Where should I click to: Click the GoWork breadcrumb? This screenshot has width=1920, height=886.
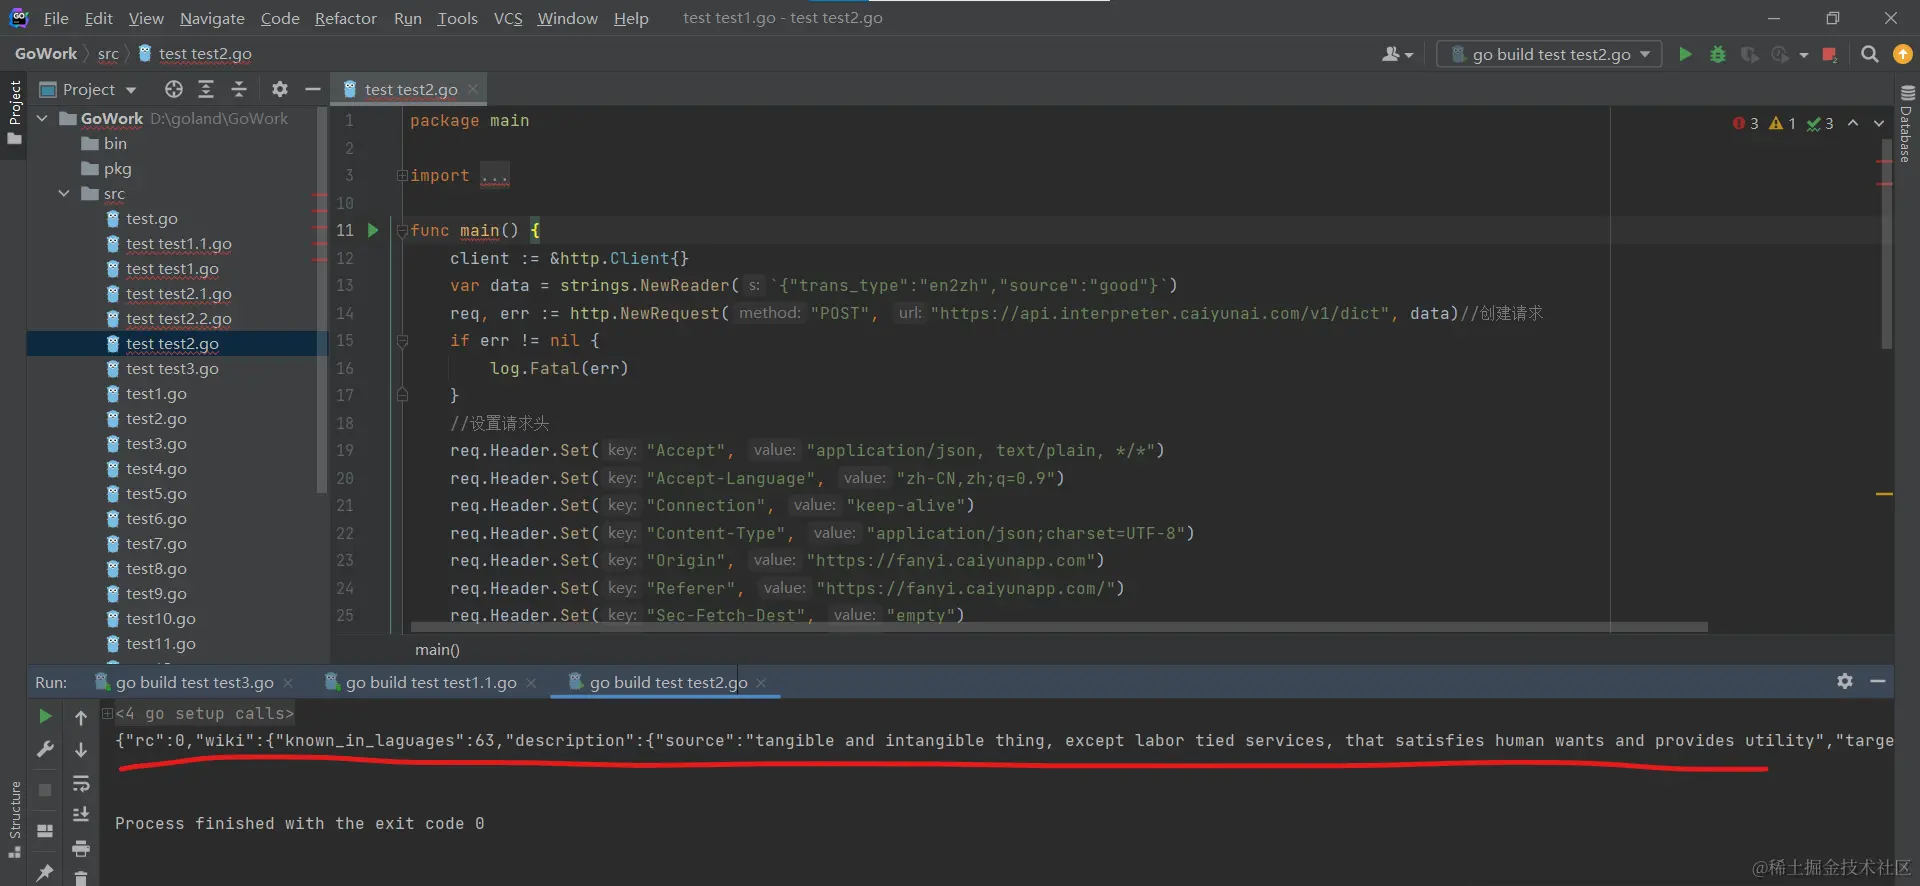point(46,53)
